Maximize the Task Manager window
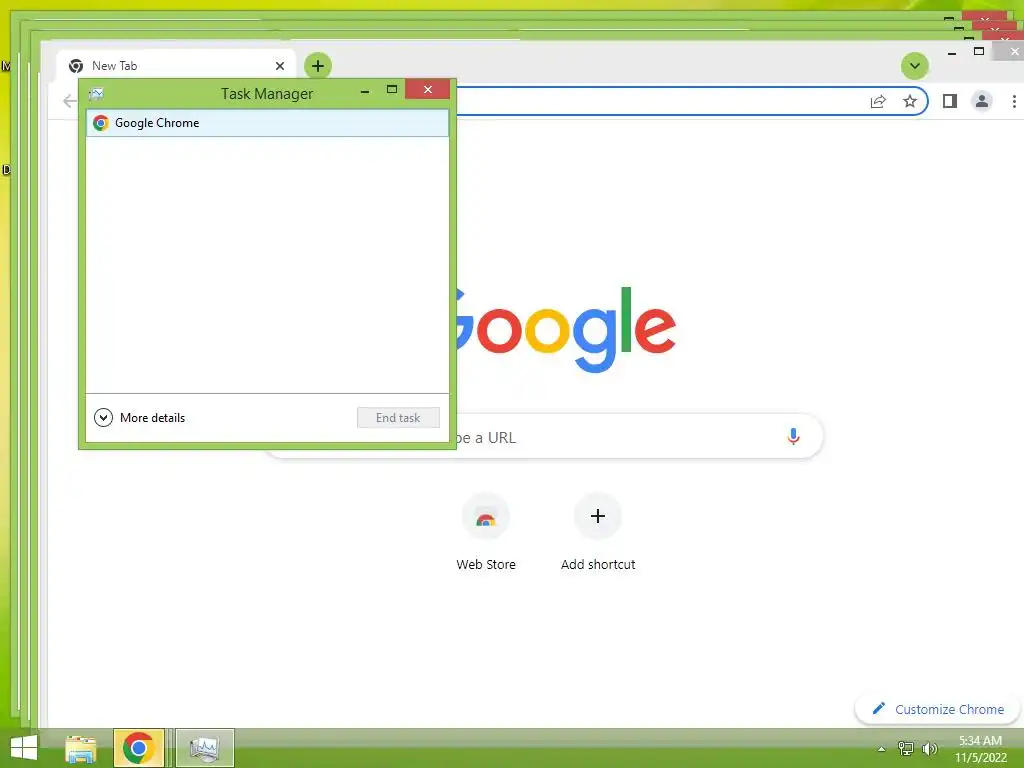 [392, 90]
